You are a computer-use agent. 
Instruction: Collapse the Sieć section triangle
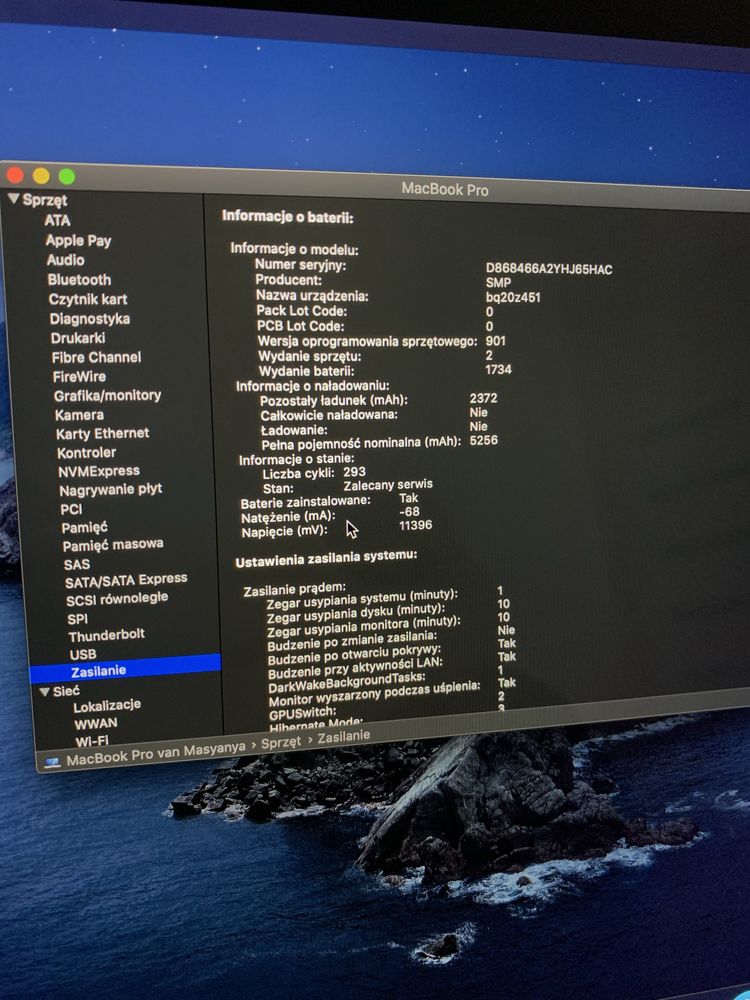45,691
